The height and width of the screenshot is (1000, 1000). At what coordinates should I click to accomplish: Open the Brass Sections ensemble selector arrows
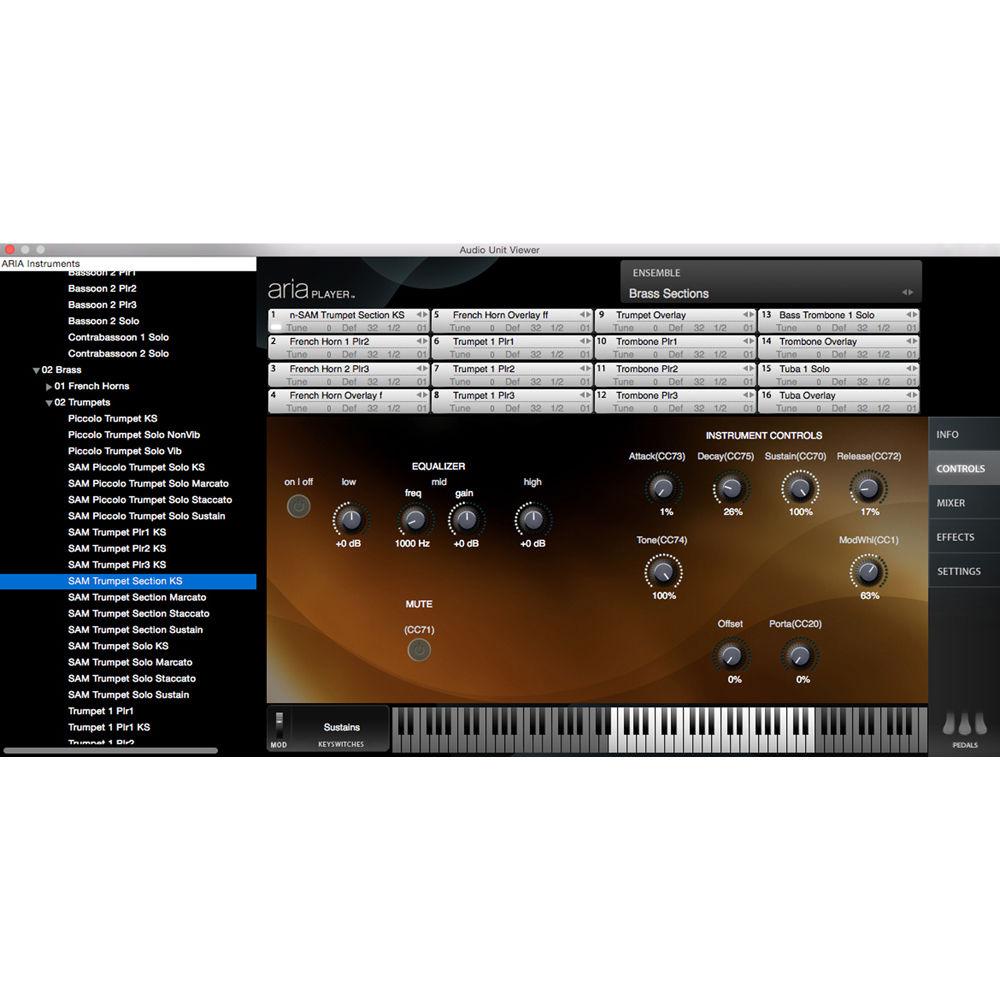pos(907,293)
